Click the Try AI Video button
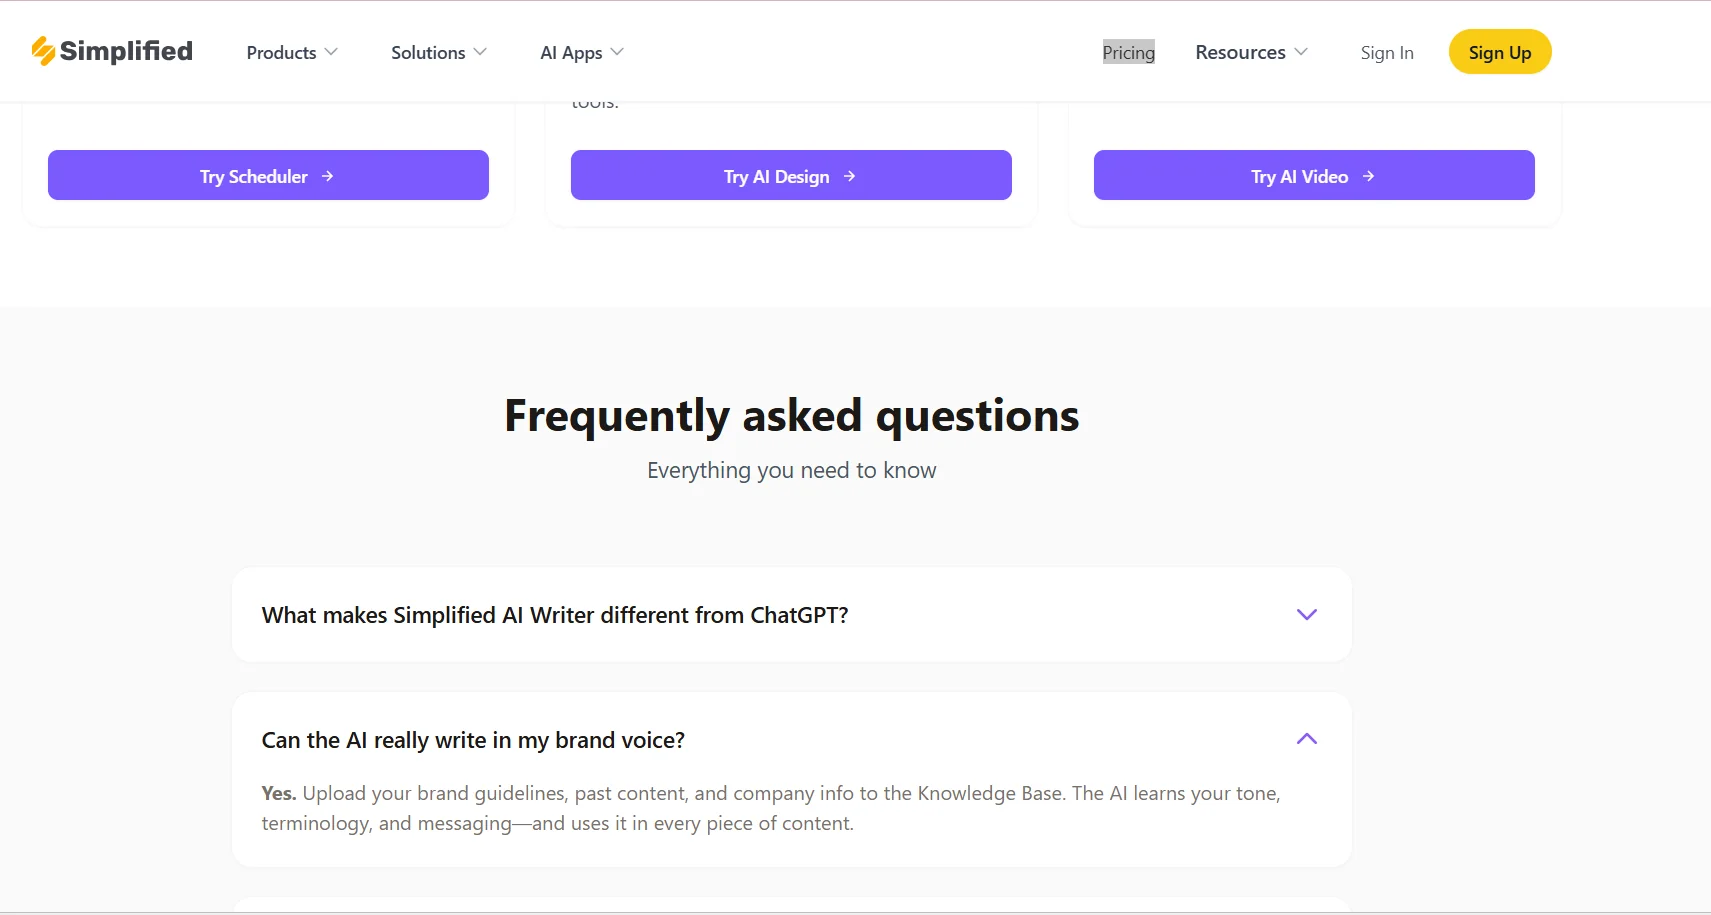1711x915 pixels. point(1314,175)
